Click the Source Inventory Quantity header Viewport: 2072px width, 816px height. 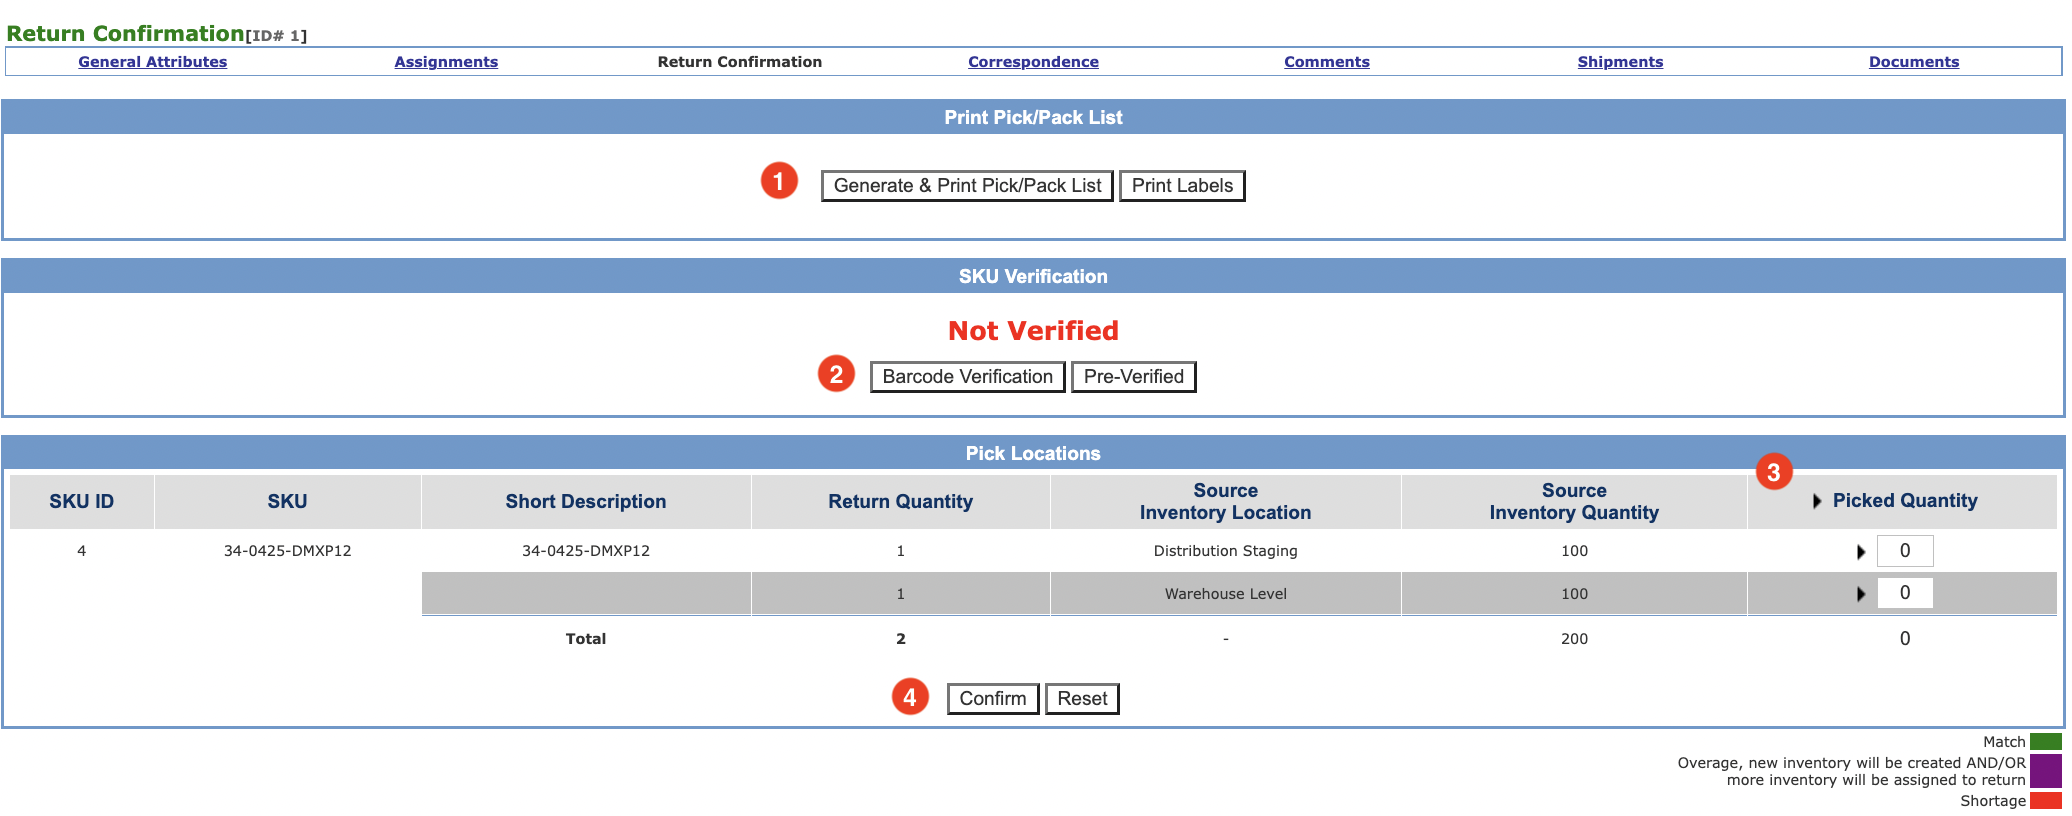point(1574,502)
